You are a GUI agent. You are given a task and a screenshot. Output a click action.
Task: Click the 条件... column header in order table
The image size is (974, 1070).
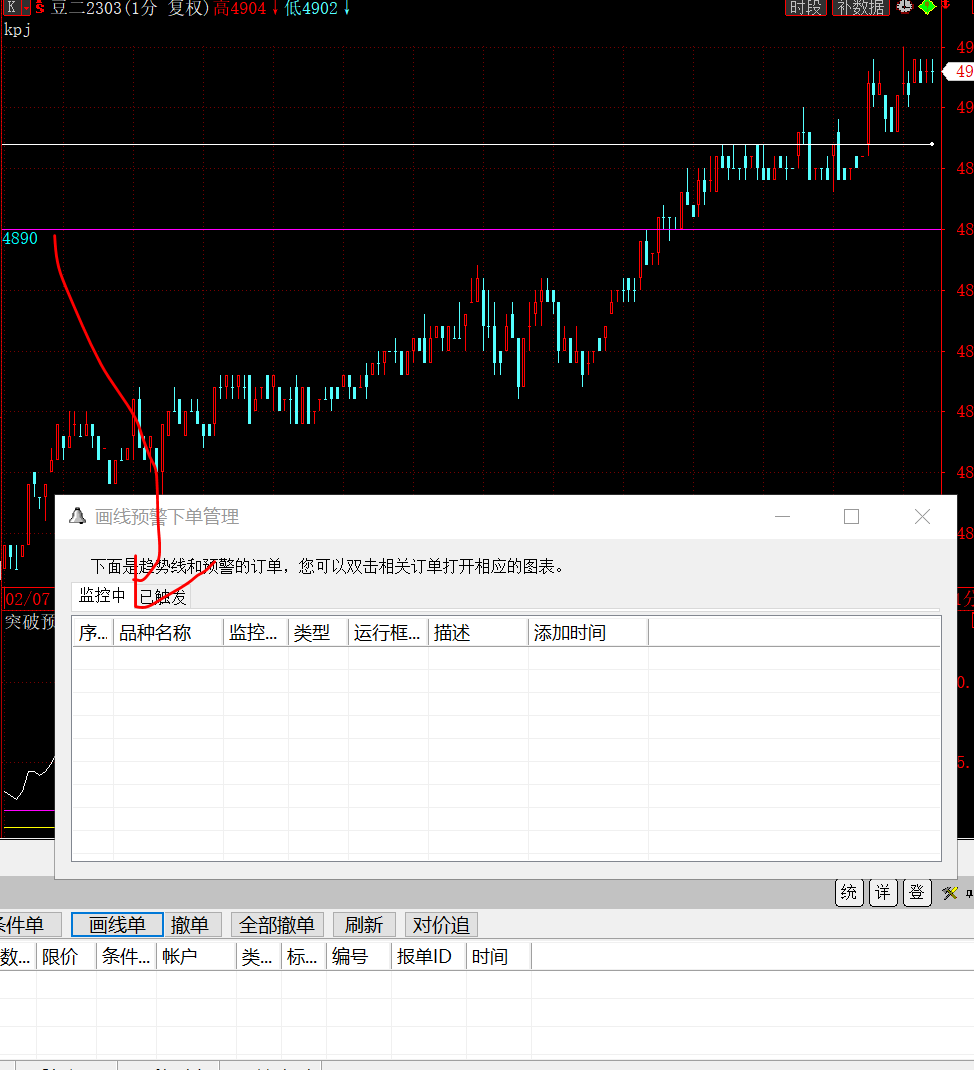tap(126, 957)
